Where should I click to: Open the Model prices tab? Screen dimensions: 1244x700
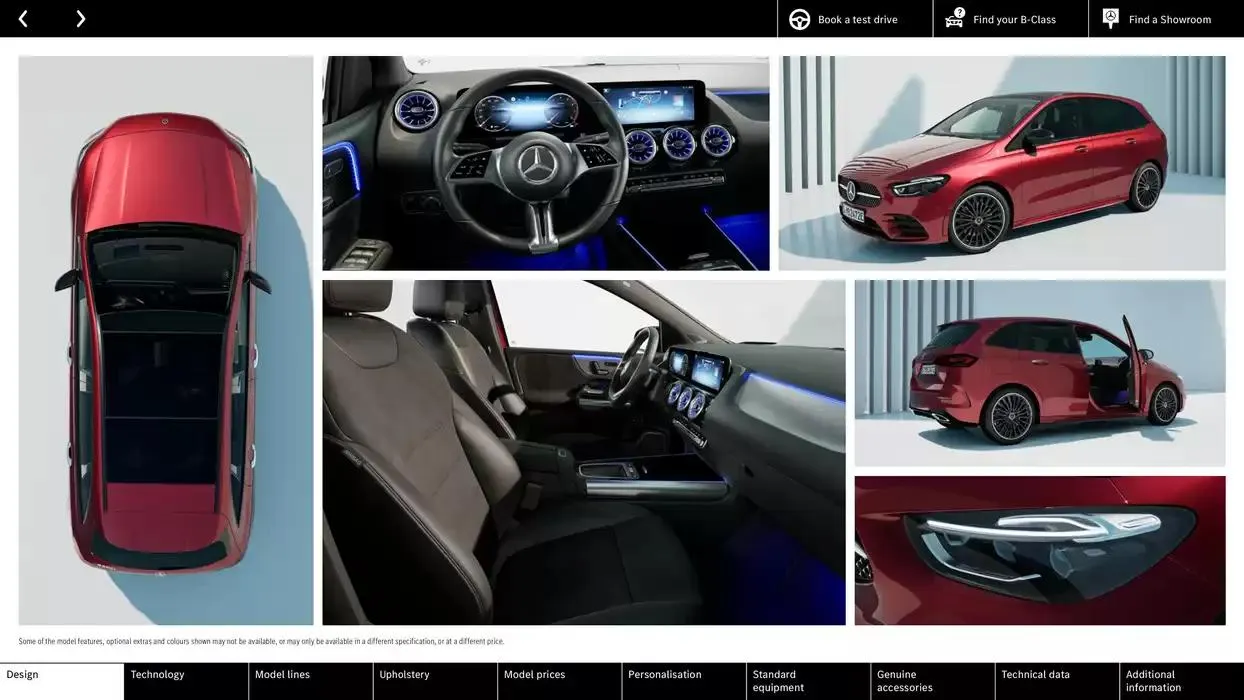559,681
